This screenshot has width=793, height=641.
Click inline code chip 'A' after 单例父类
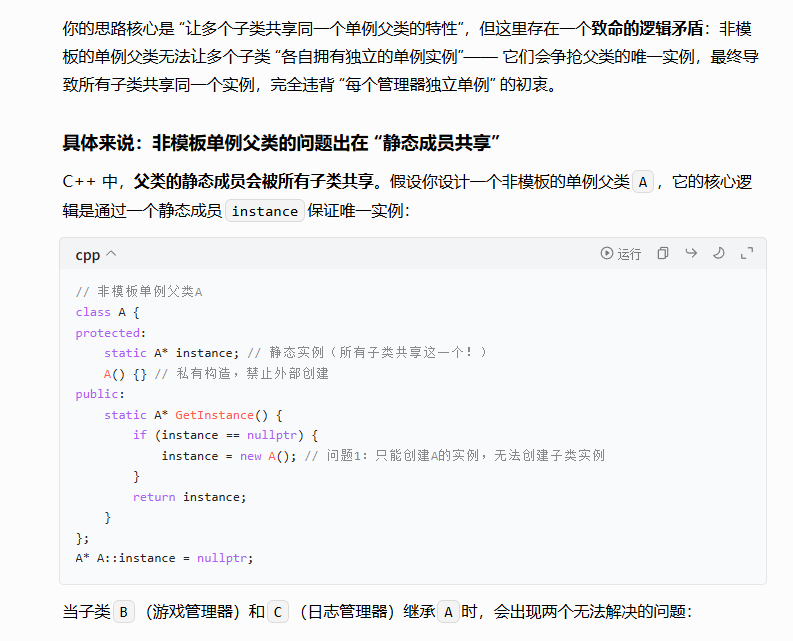[644, 182]
